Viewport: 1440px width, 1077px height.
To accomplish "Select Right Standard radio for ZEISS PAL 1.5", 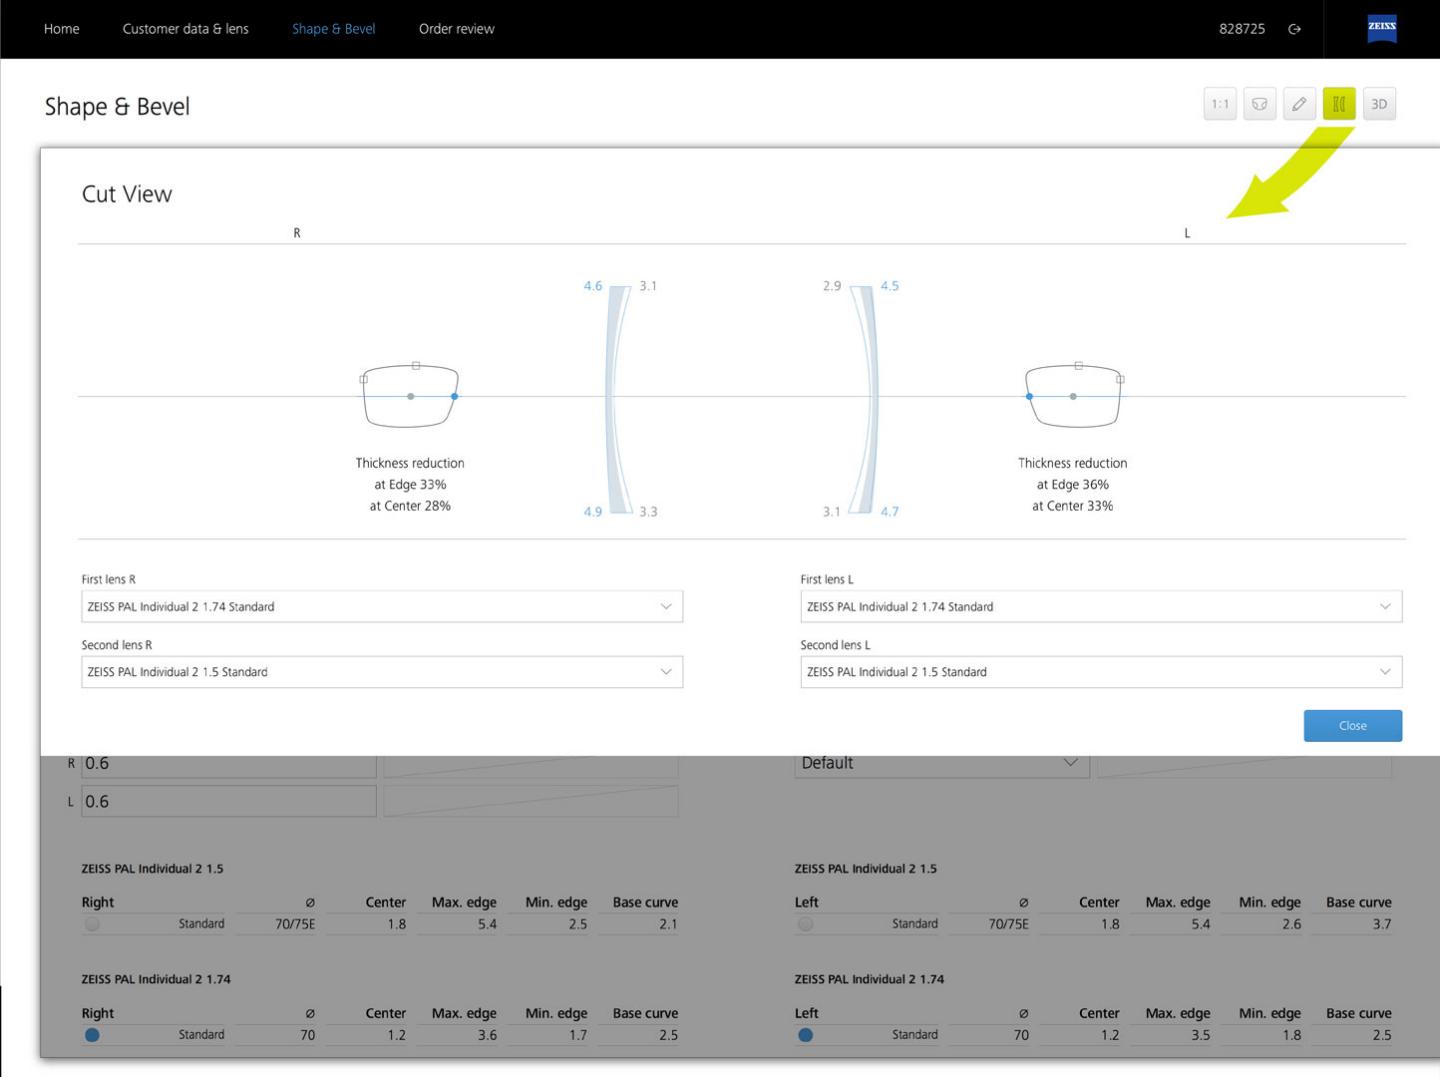I will [93, 923].
